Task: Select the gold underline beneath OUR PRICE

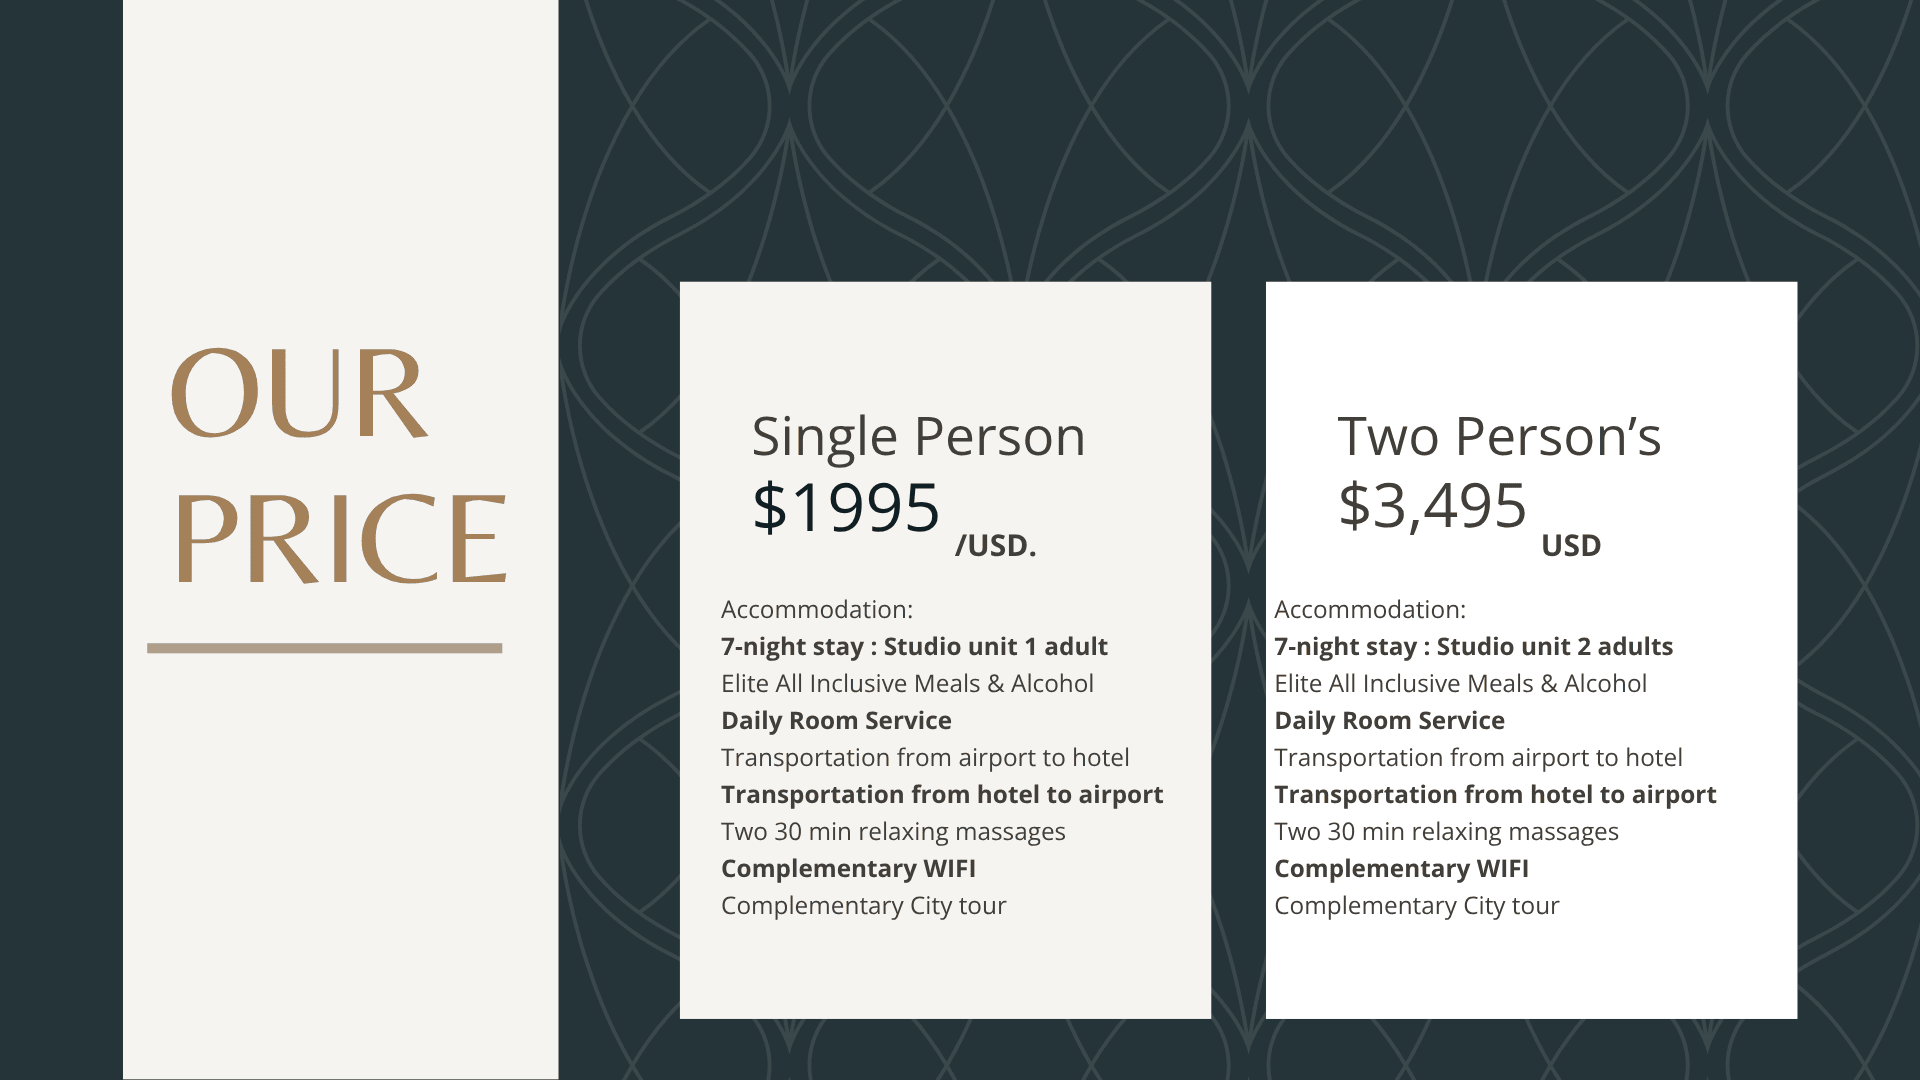Action: tap(324, 648)
